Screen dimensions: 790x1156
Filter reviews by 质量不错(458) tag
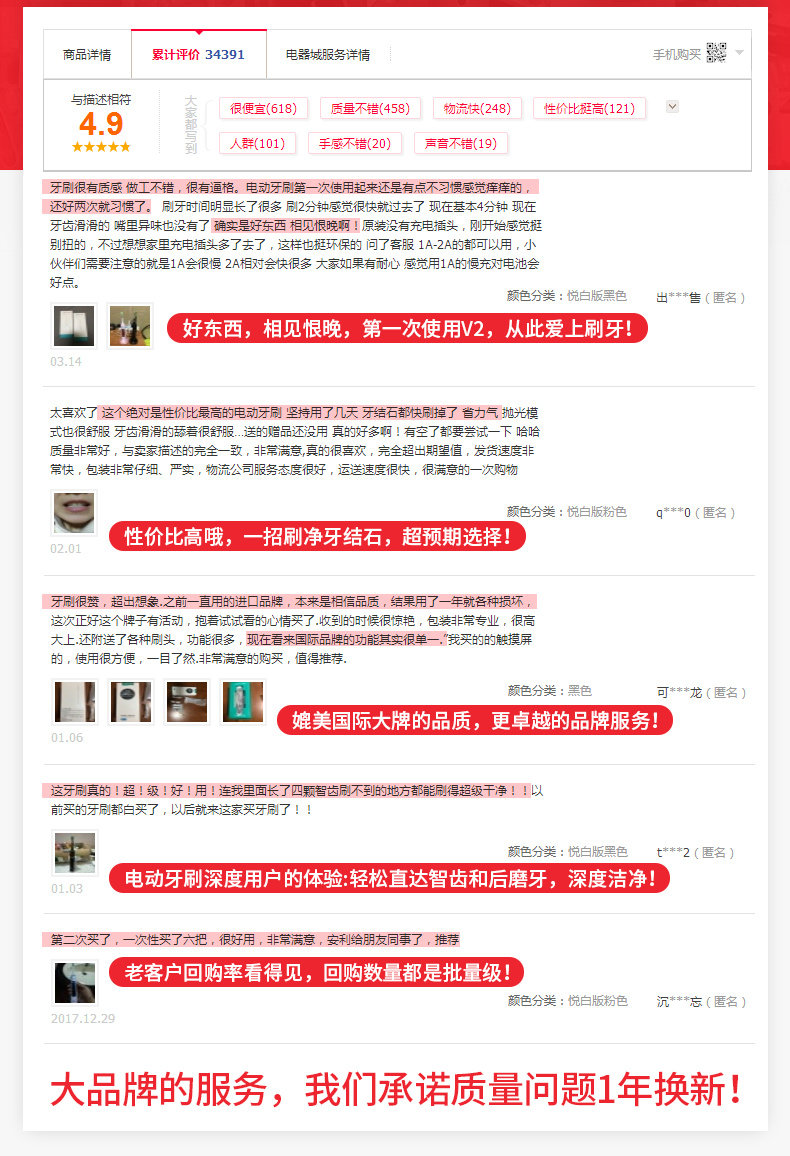(370, 108)
